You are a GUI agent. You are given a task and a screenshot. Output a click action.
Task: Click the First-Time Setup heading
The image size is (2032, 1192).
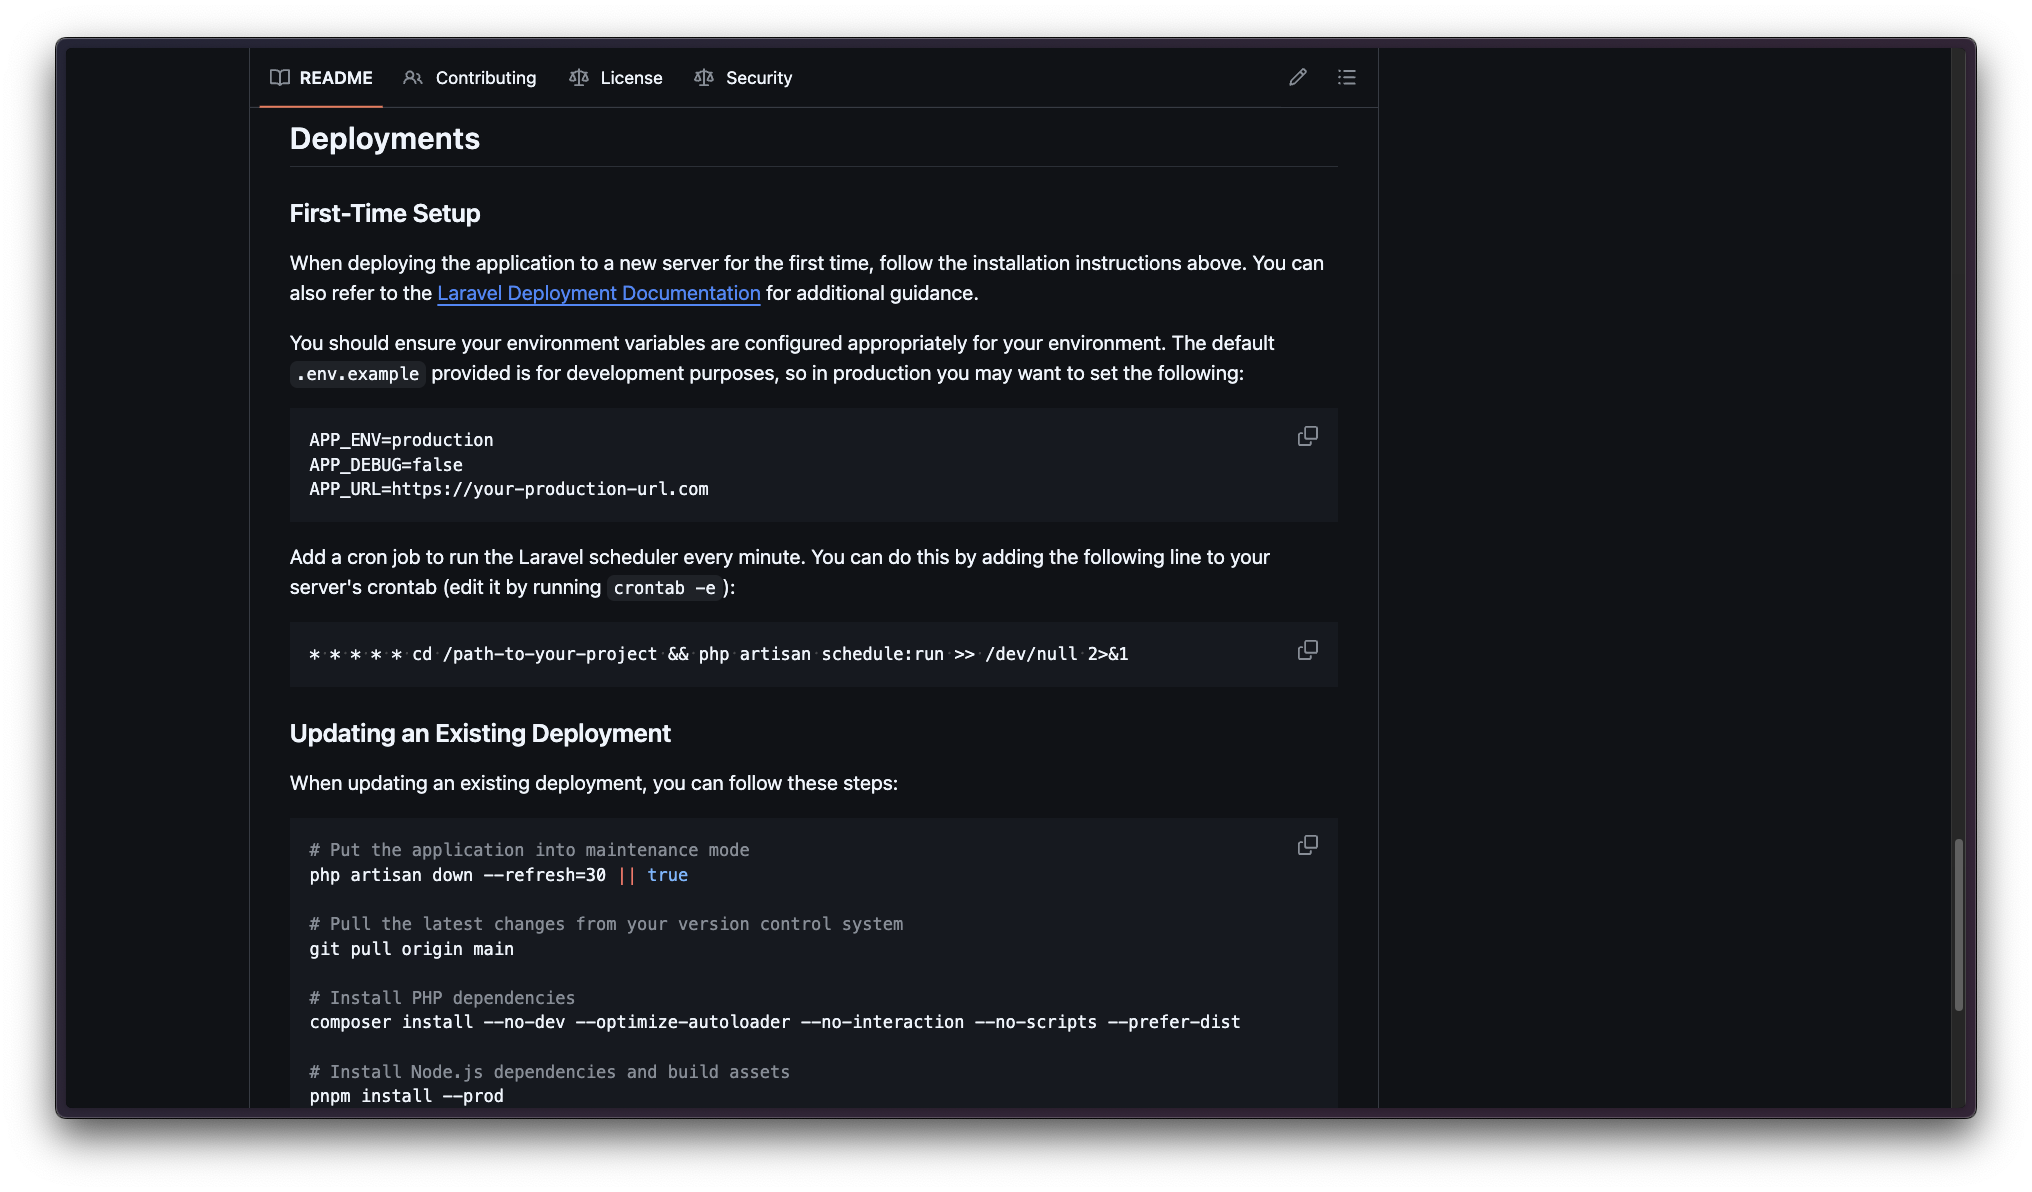[385, 213]
